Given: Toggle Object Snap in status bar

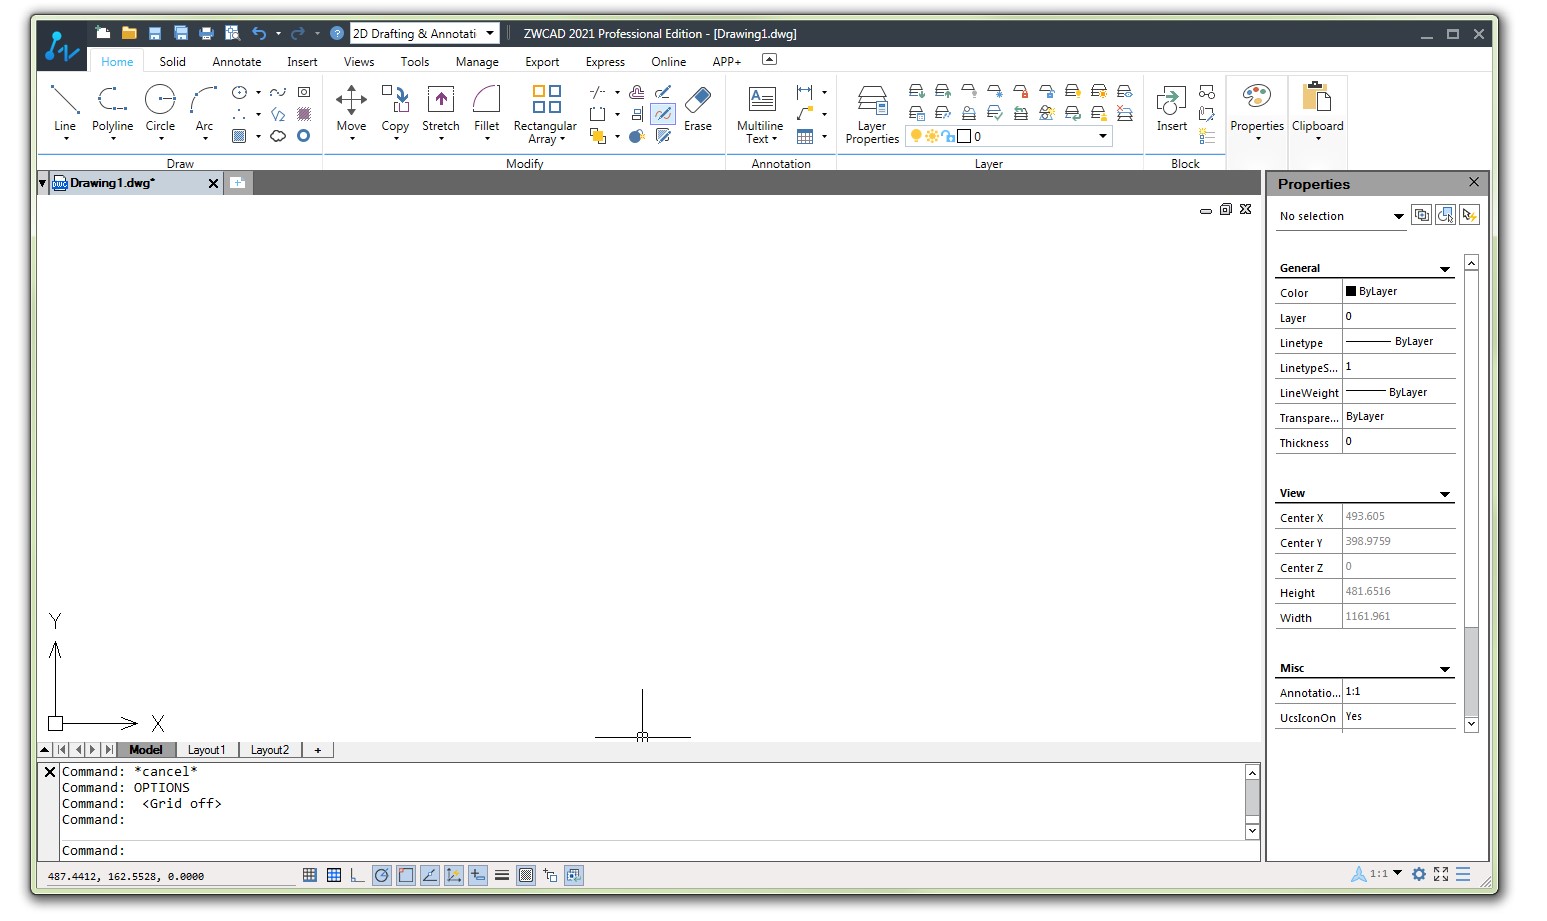Looking at the screenshot, I should (406, 875).
